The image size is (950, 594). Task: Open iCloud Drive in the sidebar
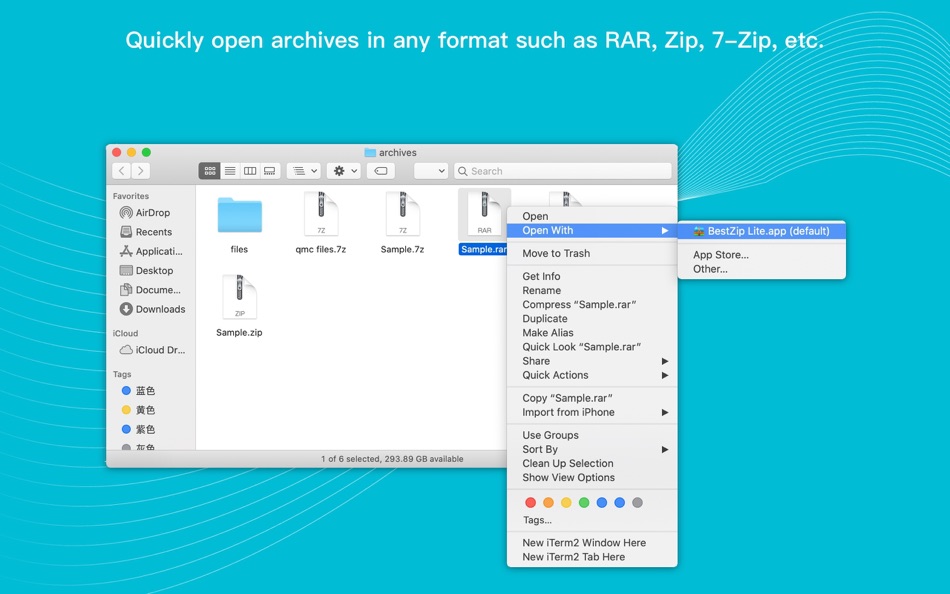(153, 350)
